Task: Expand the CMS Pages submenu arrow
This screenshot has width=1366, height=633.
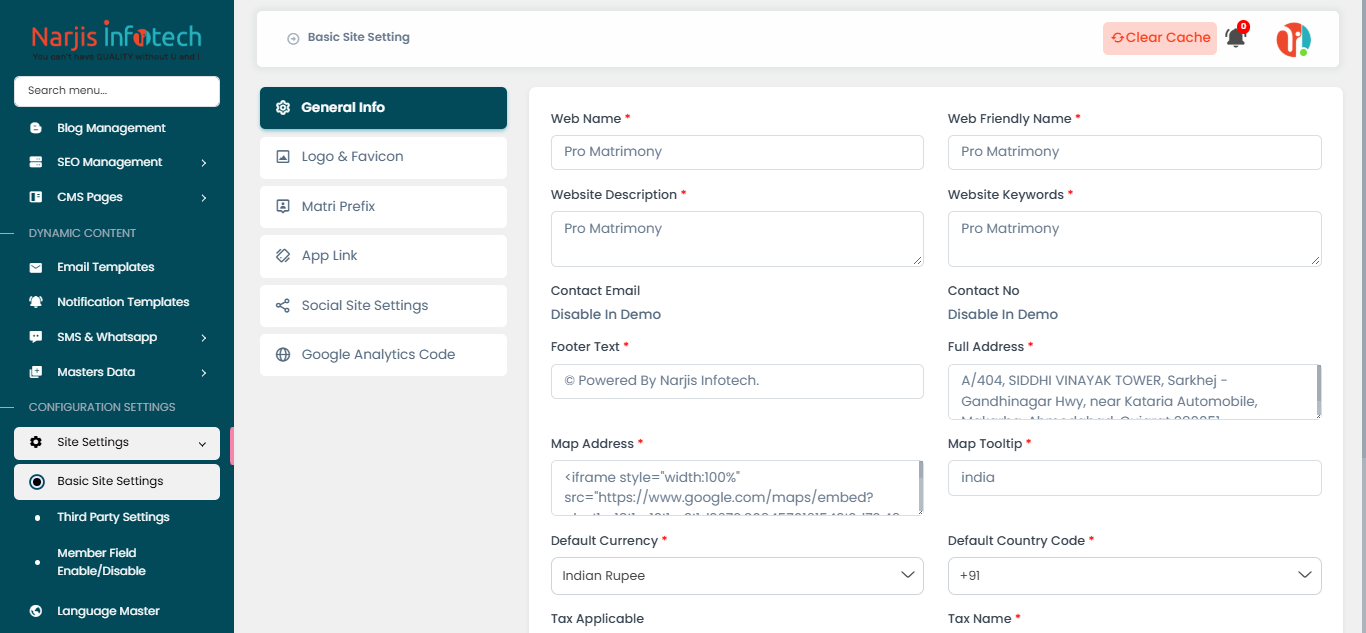Action: [x=203, y=198]
